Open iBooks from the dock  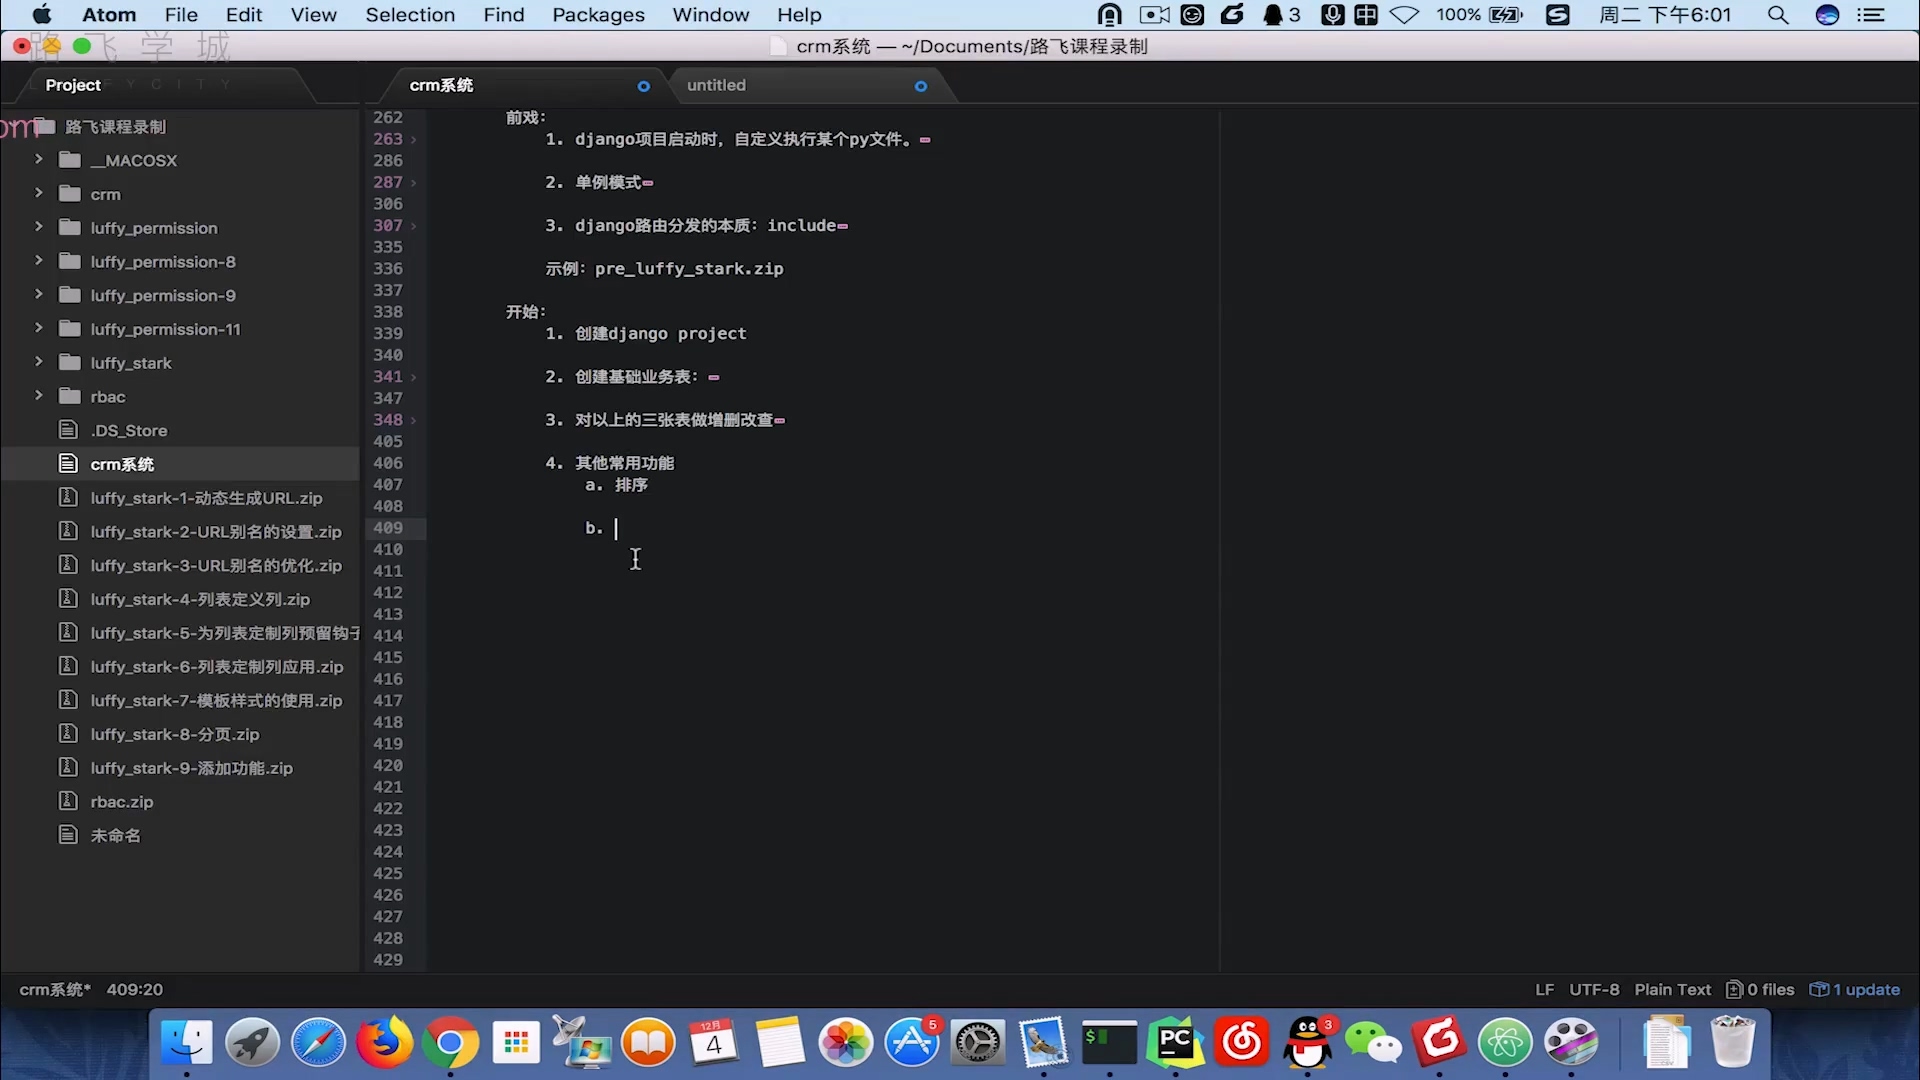pos(648,1043)
